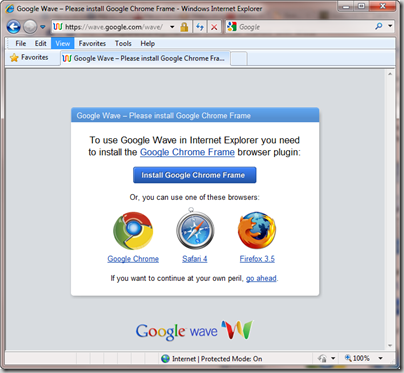Close the Internet Explorer window

[x=382, y=6]
